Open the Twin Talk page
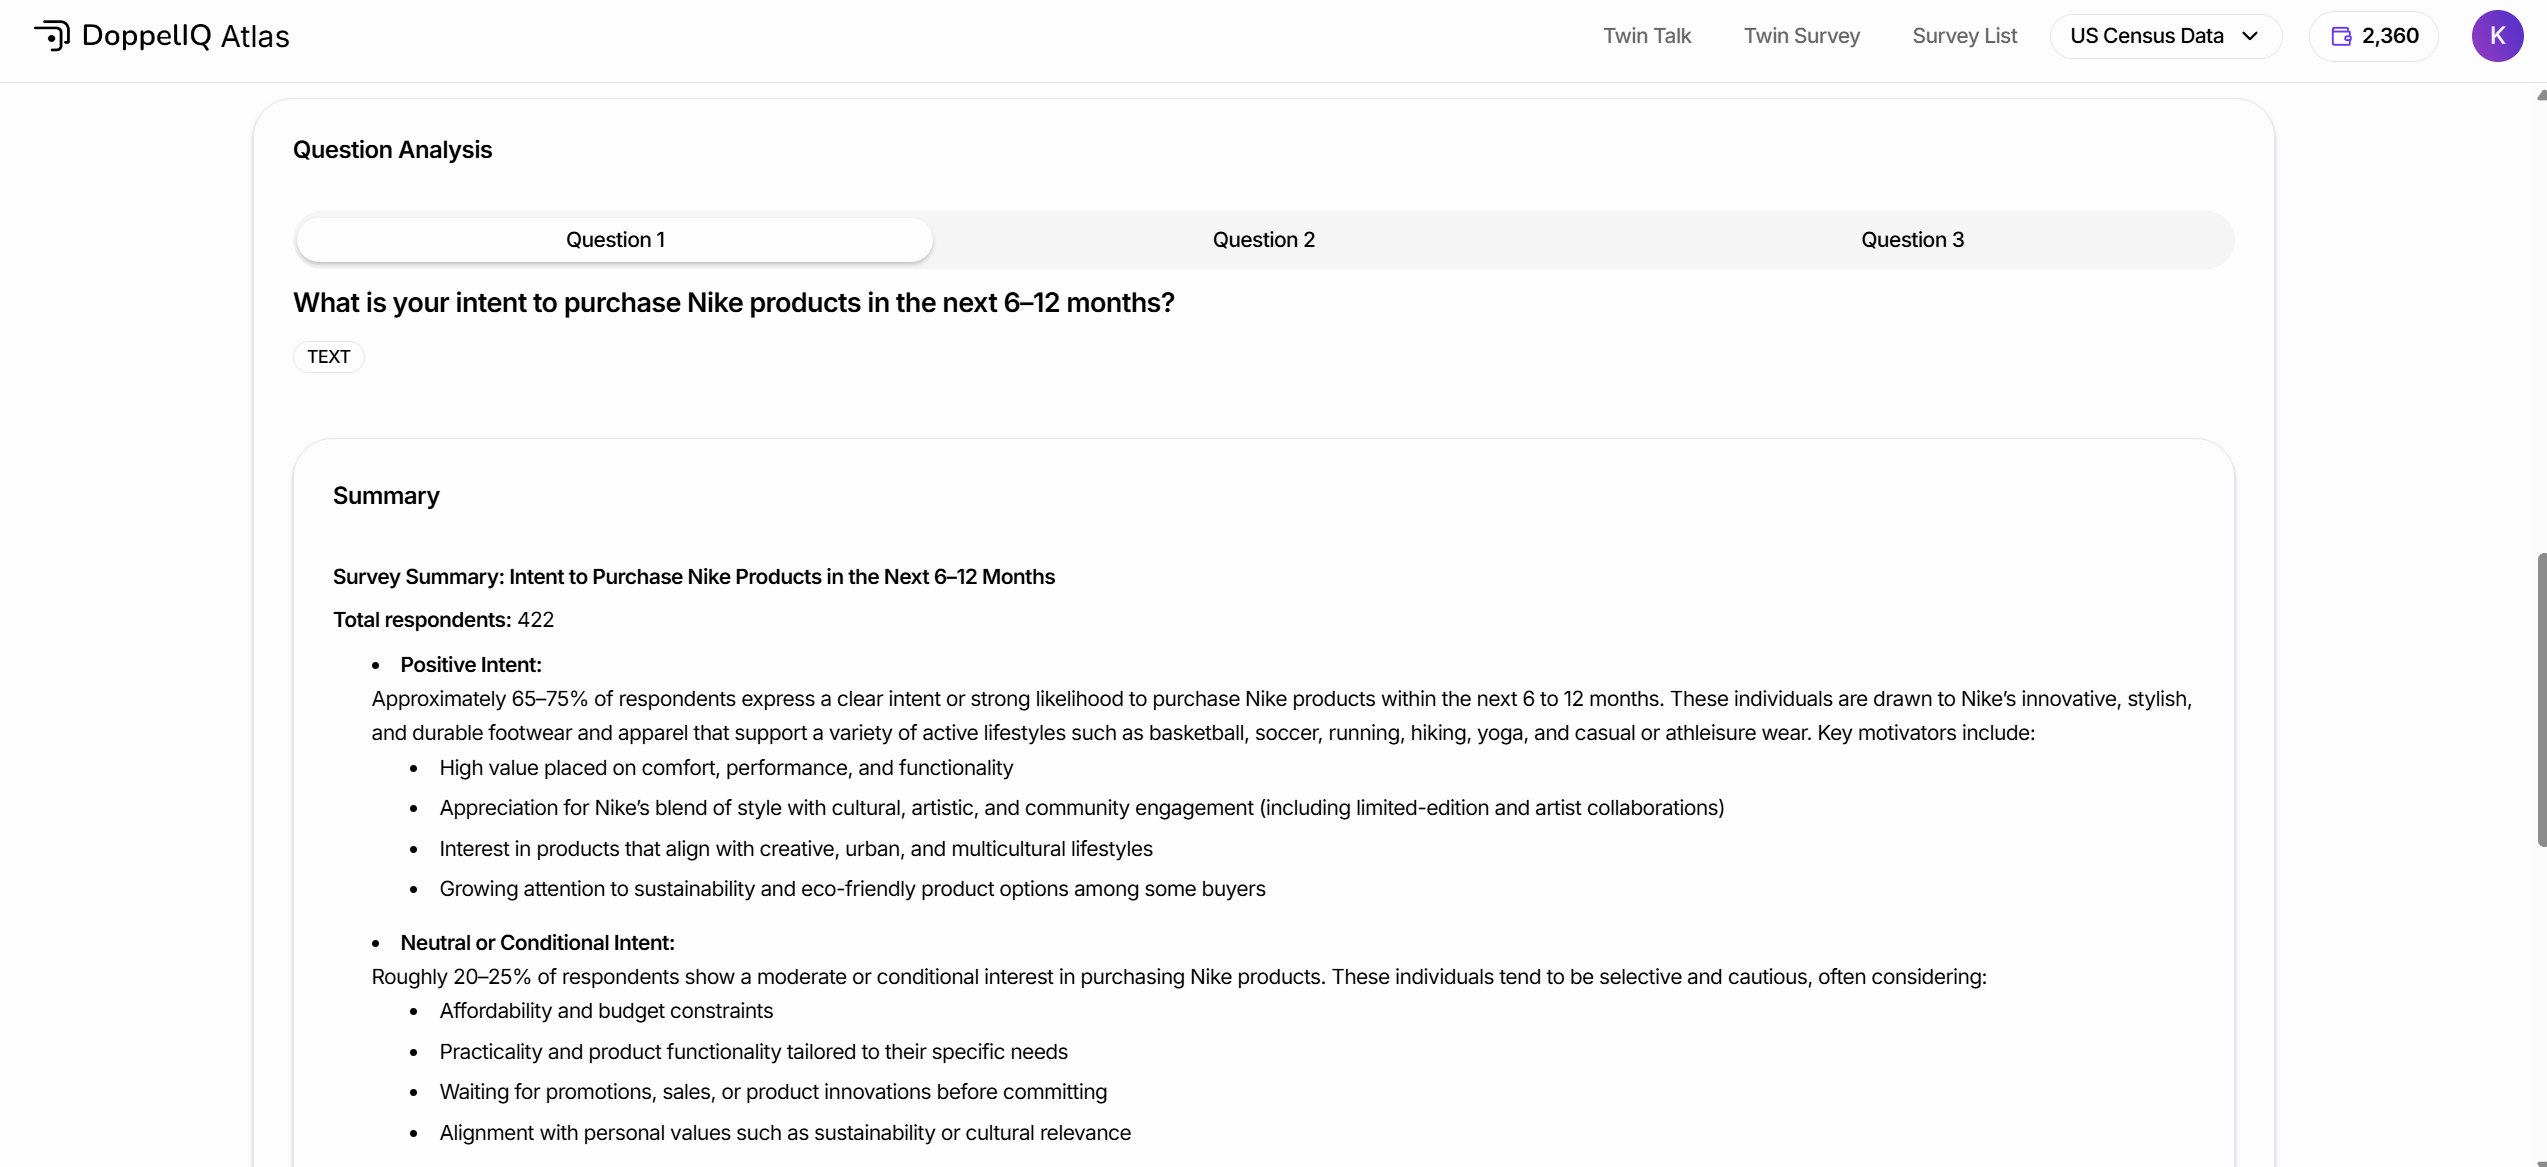 pyautogui.click(x=1646, y=36)
